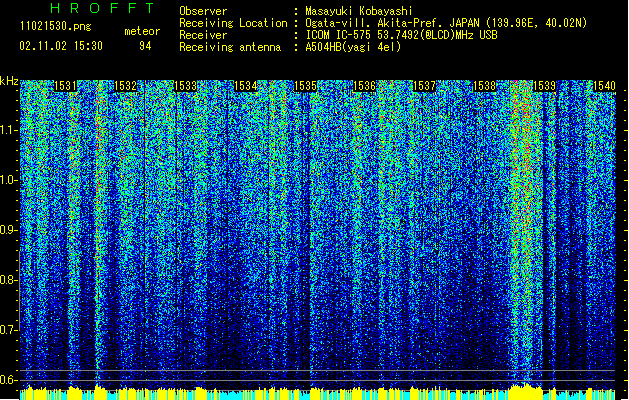Image resolution: width=629 pixels, height=400 pixels.
Task: Click the name Masayuki Kobayashi
Action: point(359,11)
